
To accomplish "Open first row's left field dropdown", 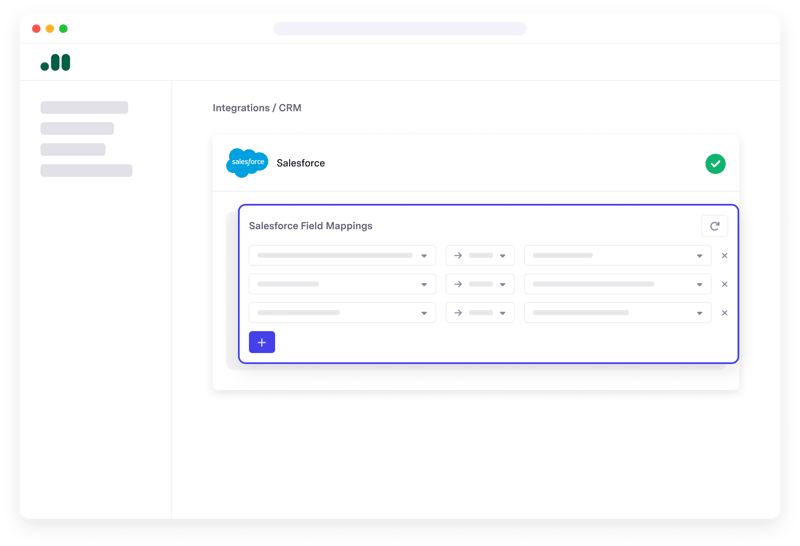I will (342, 256).
